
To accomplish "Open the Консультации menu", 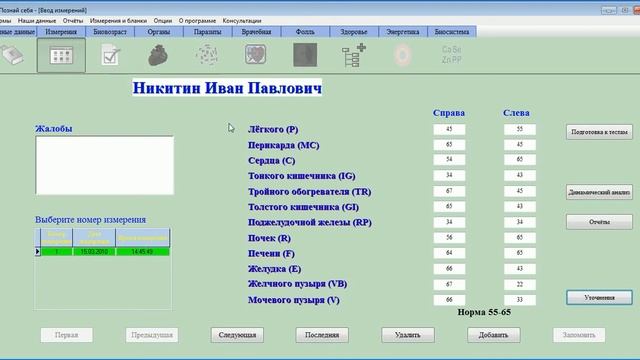I will (x=242, y=20).
